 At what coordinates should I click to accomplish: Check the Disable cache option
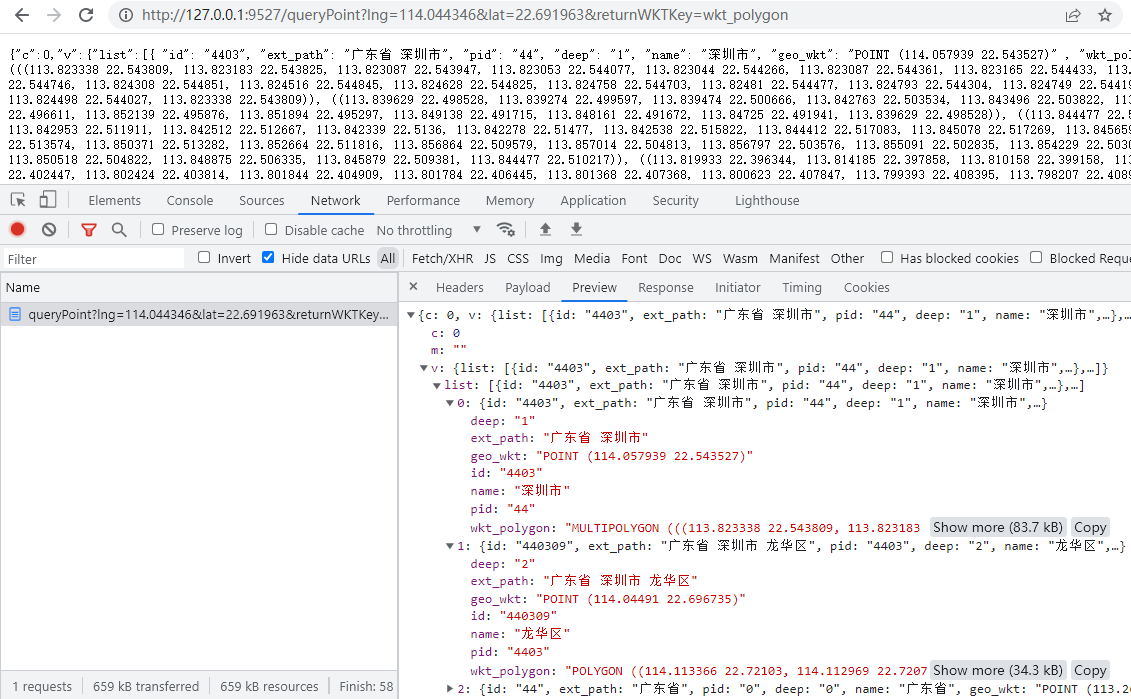271,229
